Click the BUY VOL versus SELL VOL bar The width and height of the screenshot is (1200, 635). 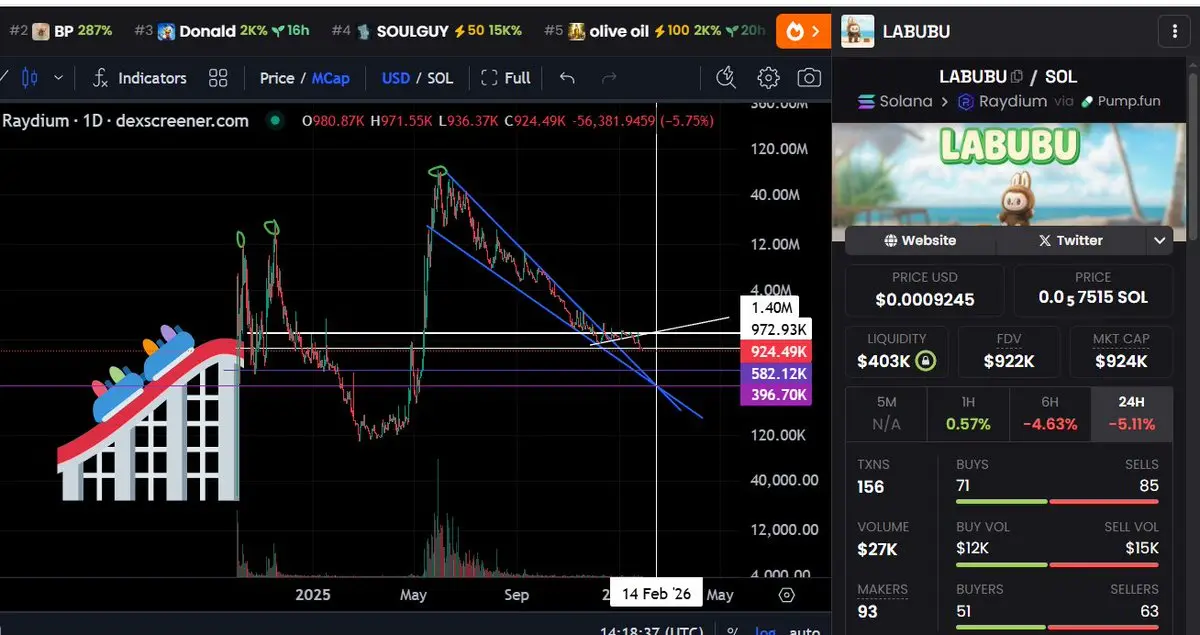1057,564
